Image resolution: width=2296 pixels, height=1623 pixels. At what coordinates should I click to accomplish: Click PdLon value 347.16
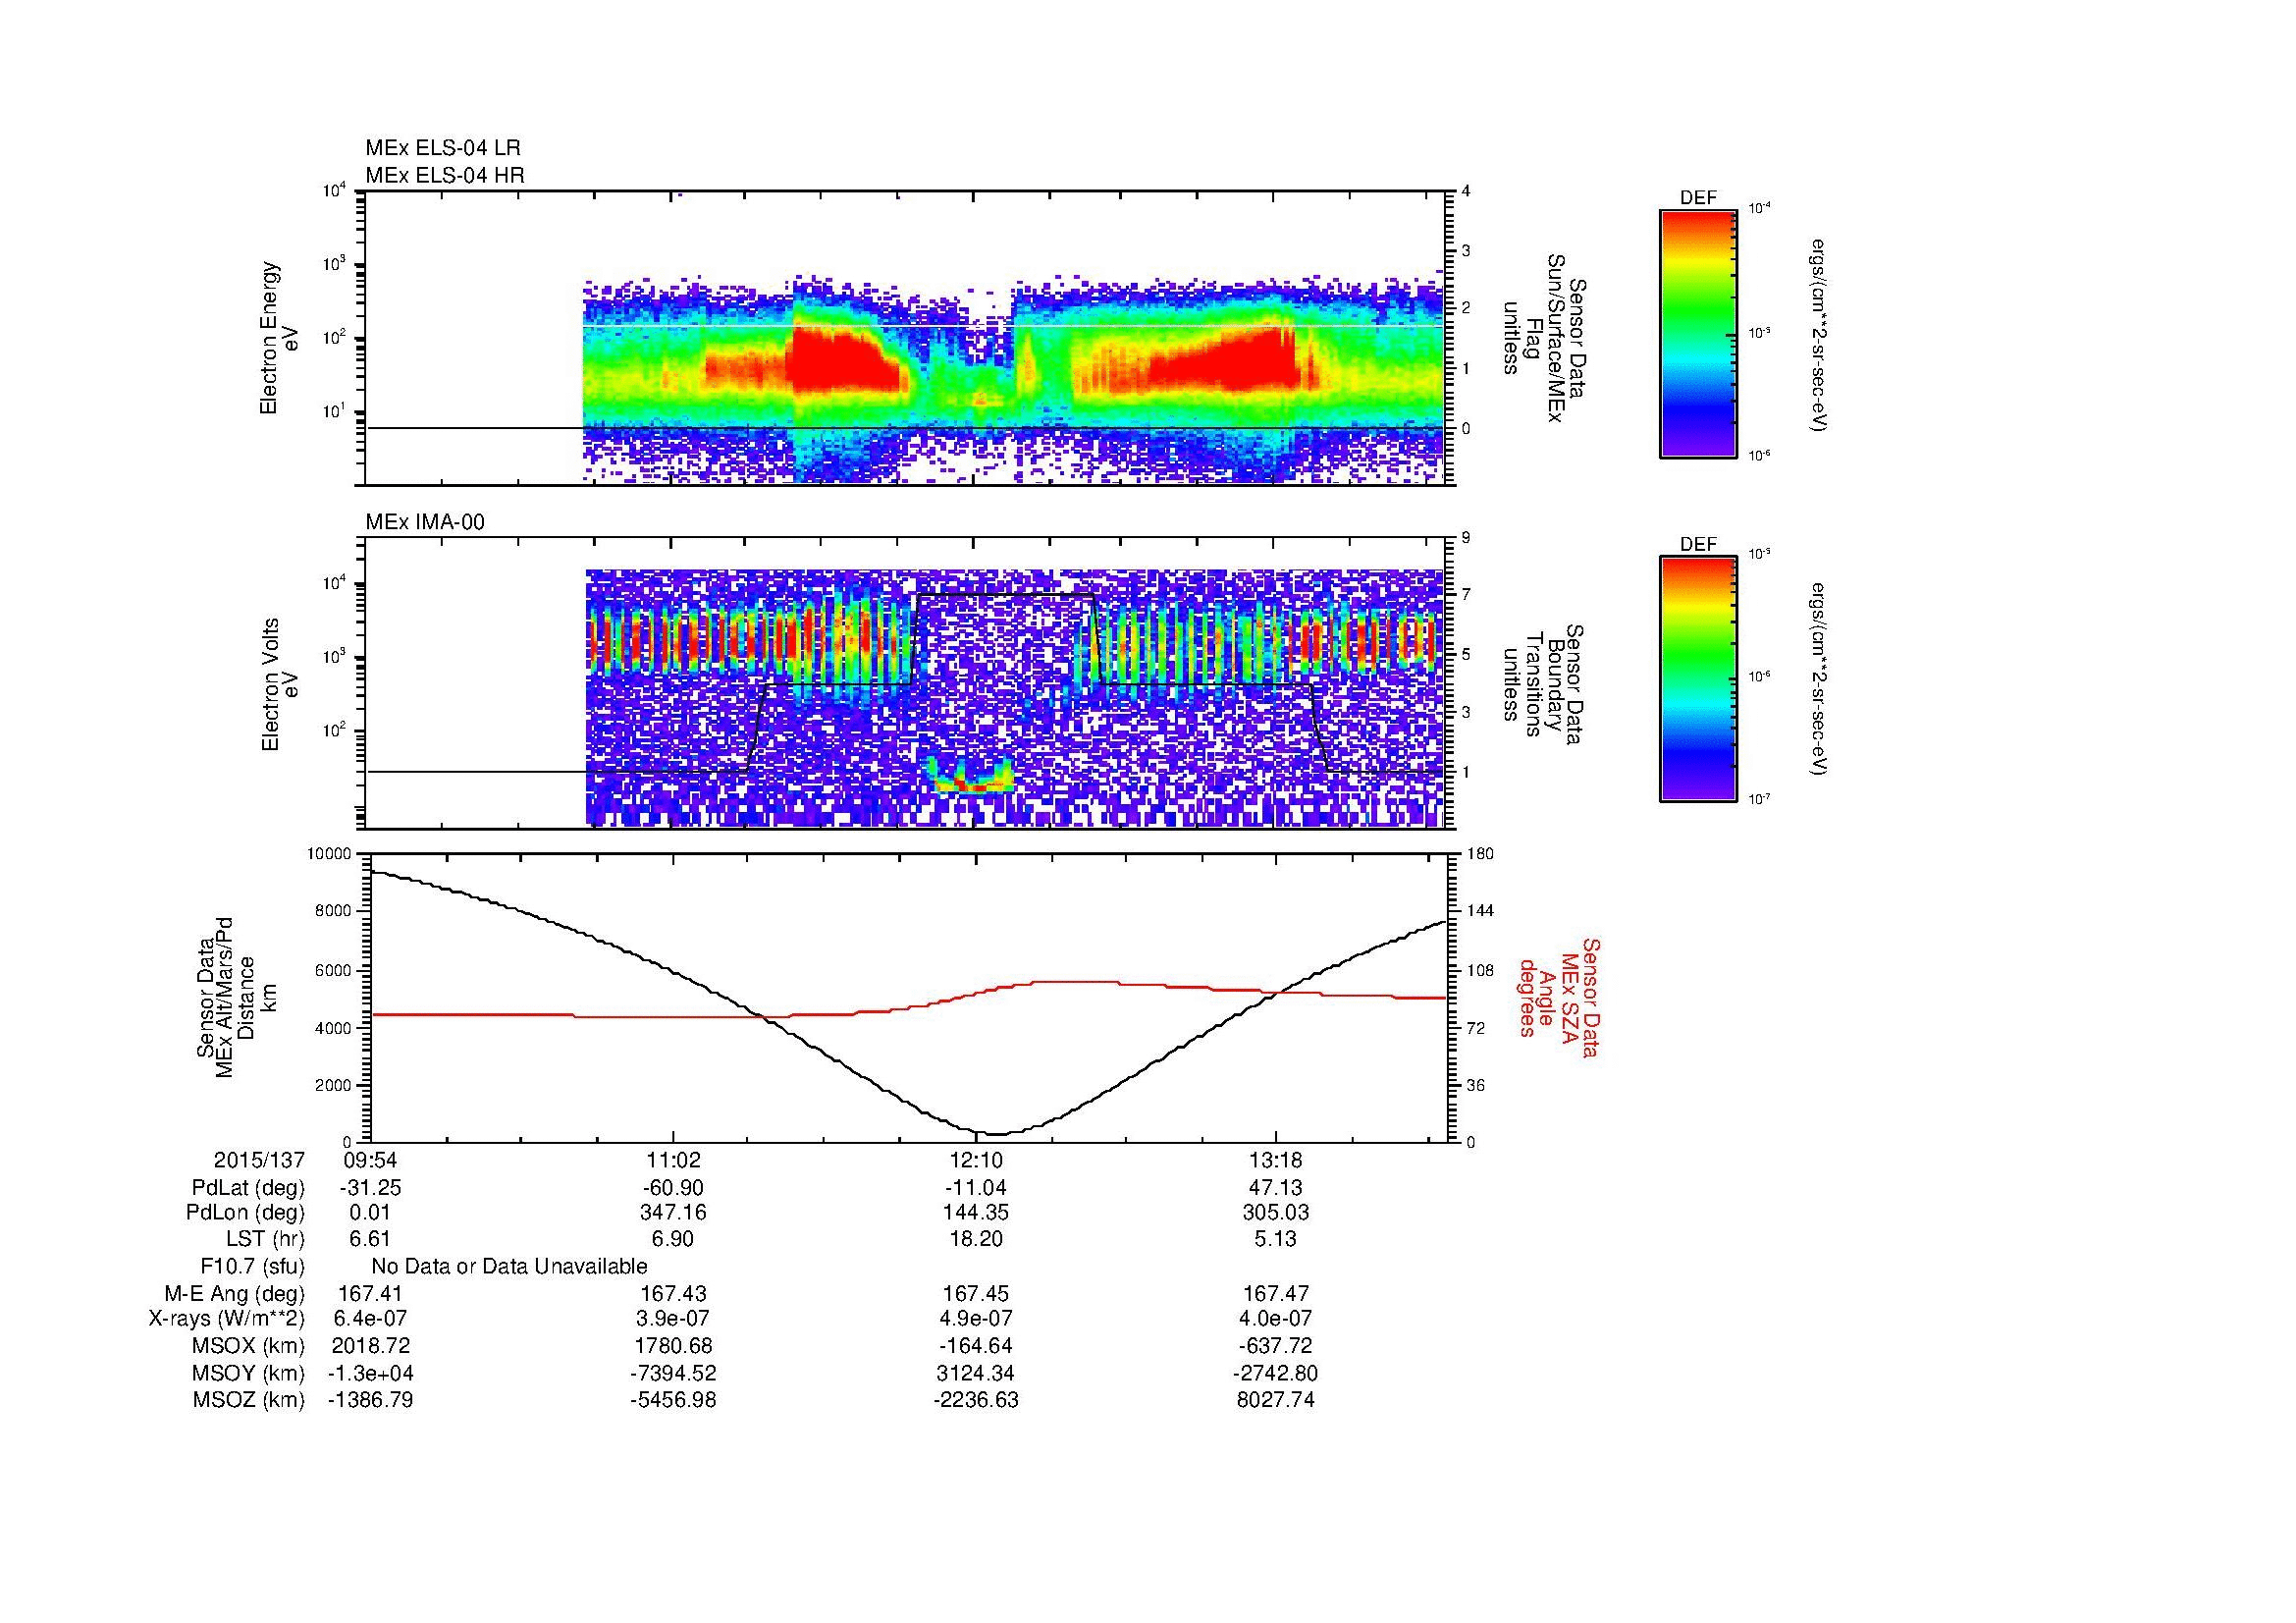pos(673,1213)
